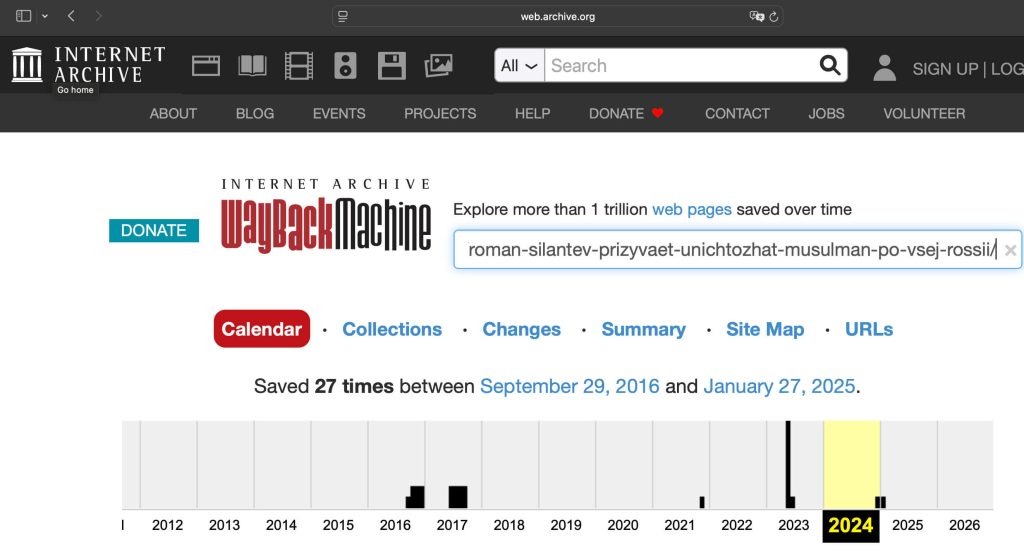The width and height of the screenshot is (1024, 552).
Task: Expand the sidebar options chevron
Action: point(45,16)
